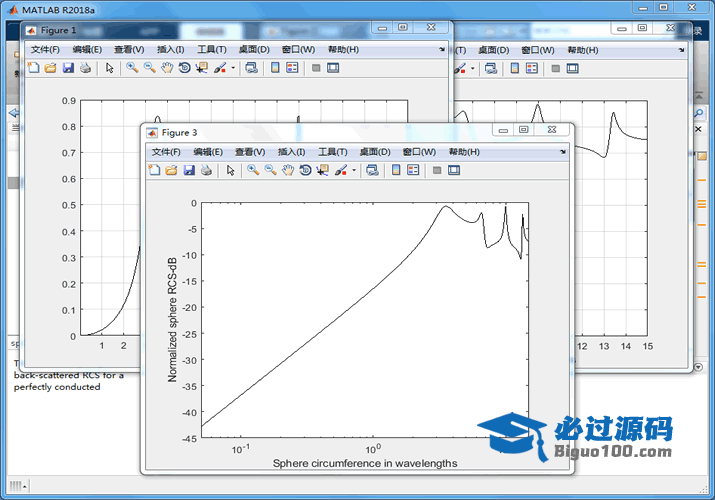Insert Legend icon in Figure 3 toolbar
The image size is (715, 500).
pyautogui.click(x=413, y=170)
